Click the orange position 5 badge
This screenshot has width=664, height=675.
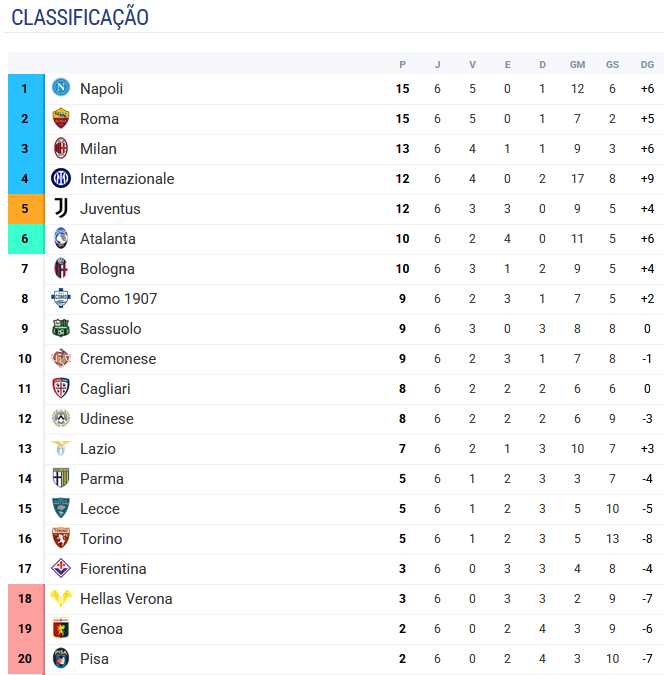pos(25,209)
